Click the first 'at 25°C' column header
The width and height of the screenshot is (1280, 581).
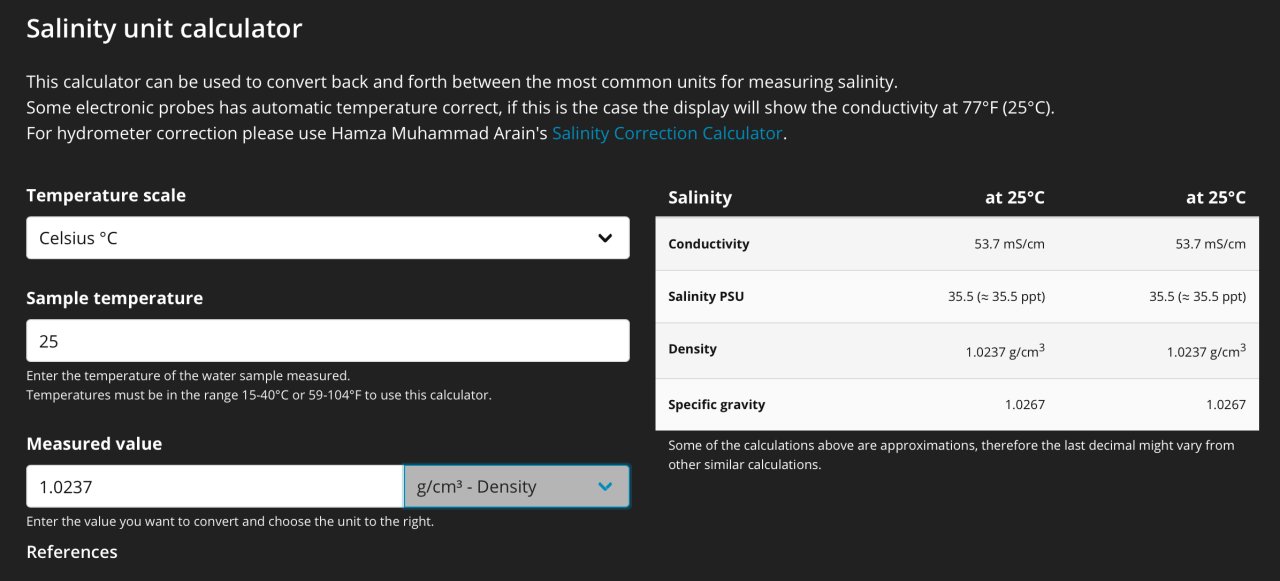tap(1014, 198)
